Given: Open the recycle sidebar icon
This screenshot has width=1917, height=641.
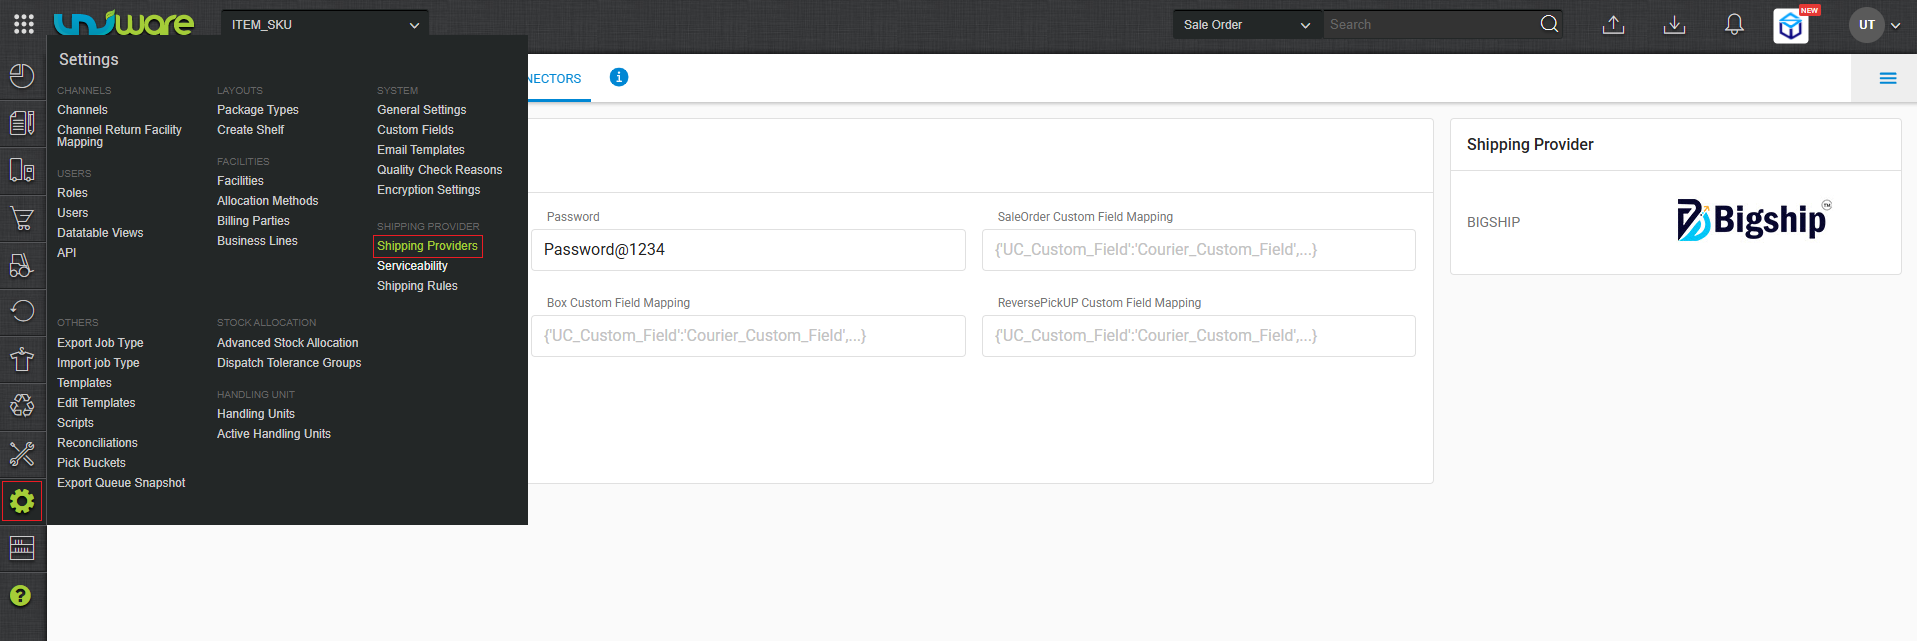Looking at the screenshot, I should coord(22,405).
